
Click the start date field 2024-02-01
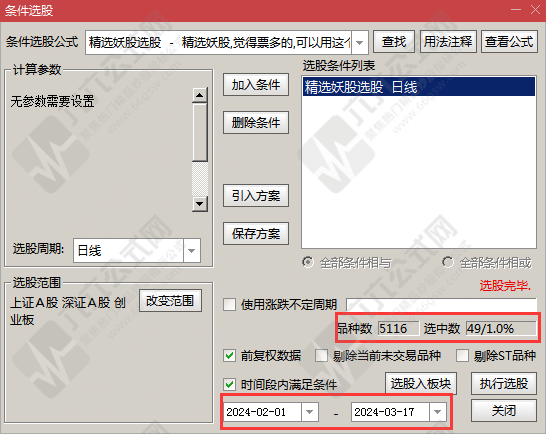coord(263,412)
